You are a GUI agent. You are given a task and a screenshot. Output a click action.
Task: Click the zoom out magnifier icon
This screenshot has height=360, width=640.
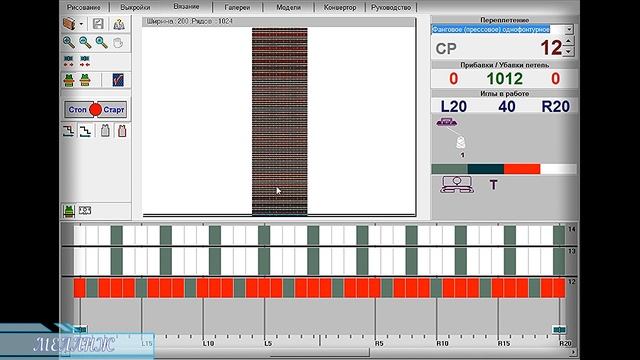coord(85,42)
